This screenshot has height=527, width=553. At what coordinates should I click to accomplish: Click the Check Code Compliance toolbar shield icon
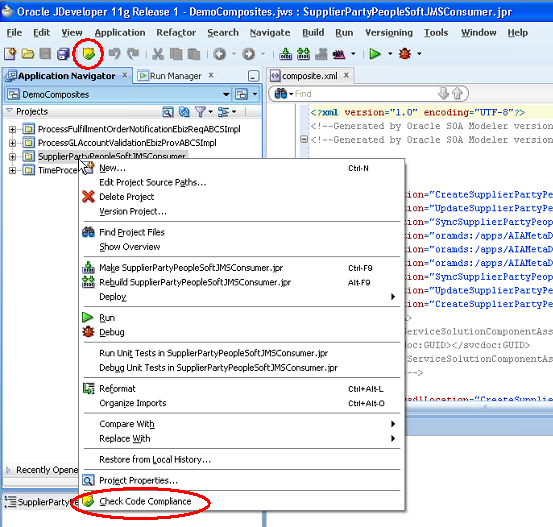(88, 54)
